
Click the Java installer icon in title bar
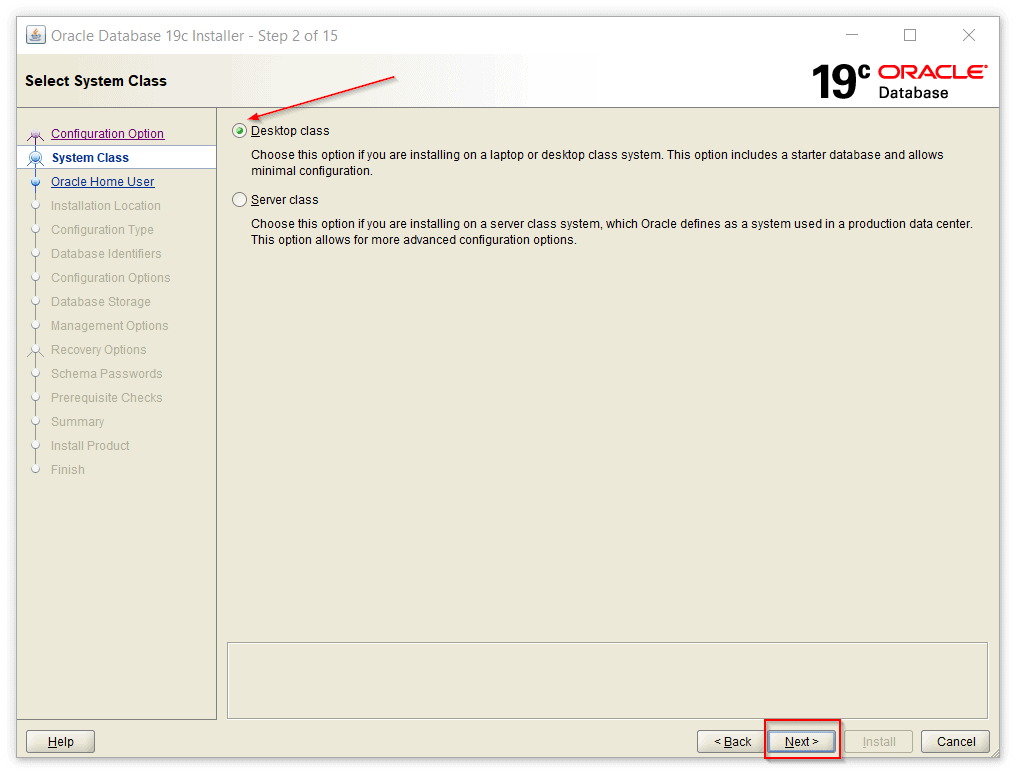36,35
